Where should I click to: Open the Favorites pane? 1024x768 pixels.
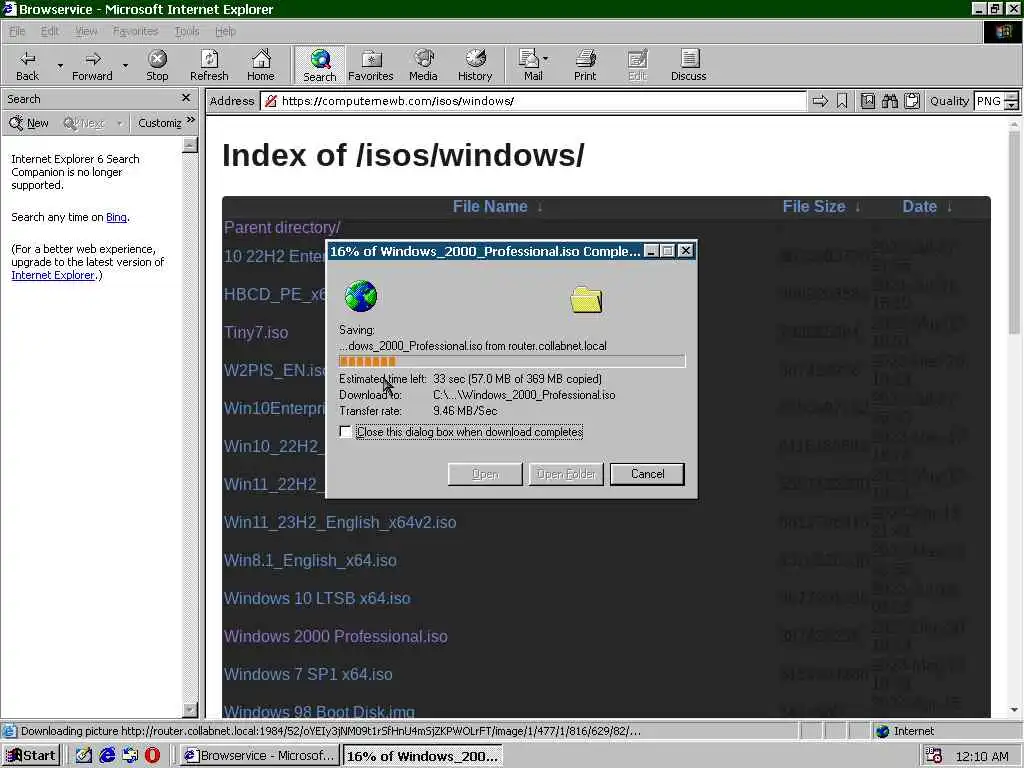tap(371, 65)
